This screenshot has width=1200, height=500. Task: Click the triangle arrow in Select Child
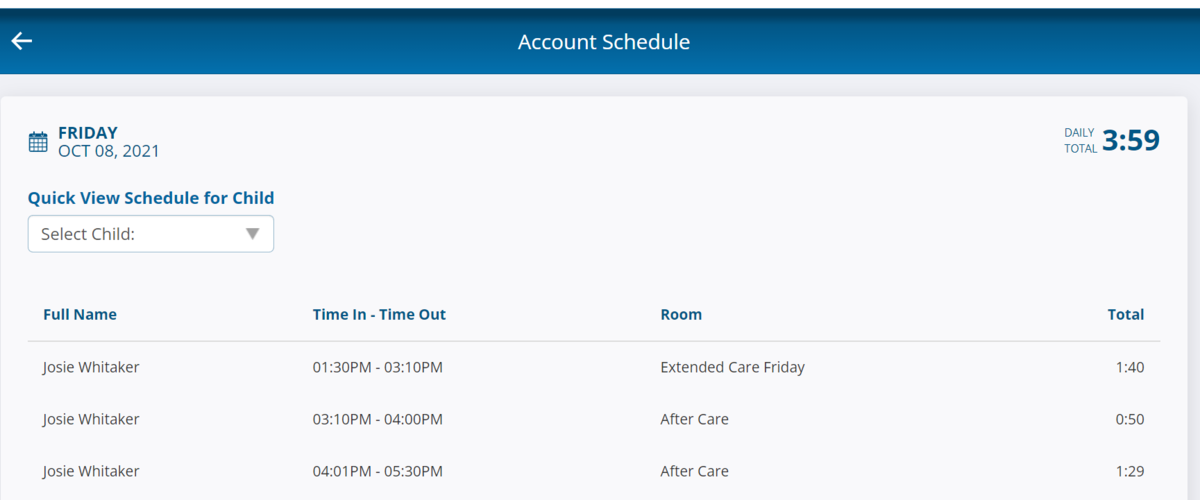[252, 234]
